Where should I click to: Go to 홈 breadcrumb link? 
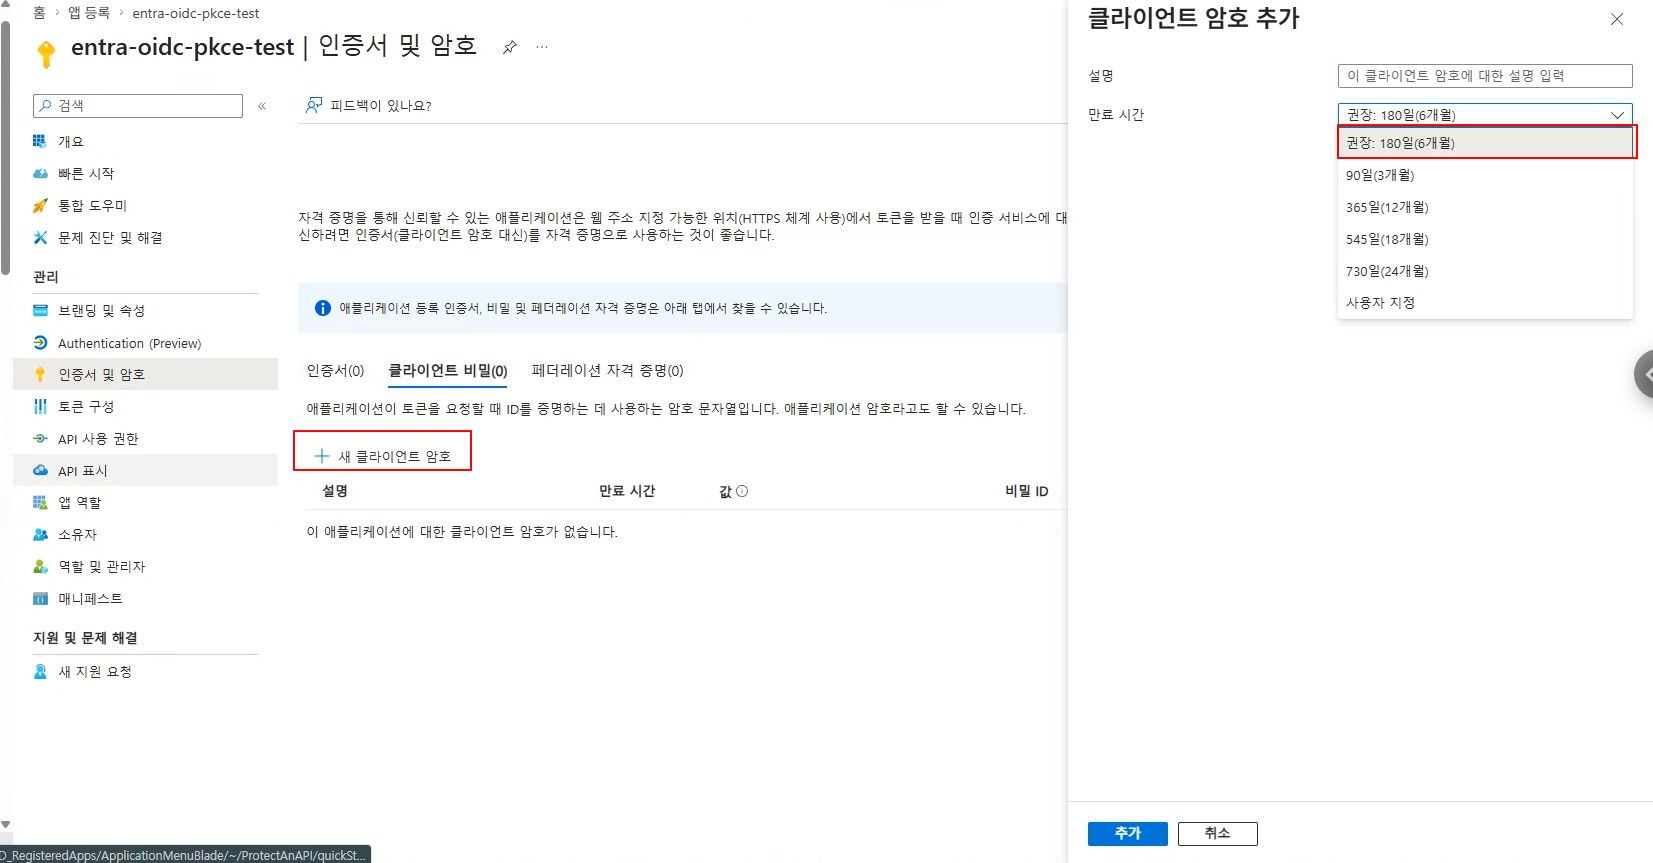(39, 13)
